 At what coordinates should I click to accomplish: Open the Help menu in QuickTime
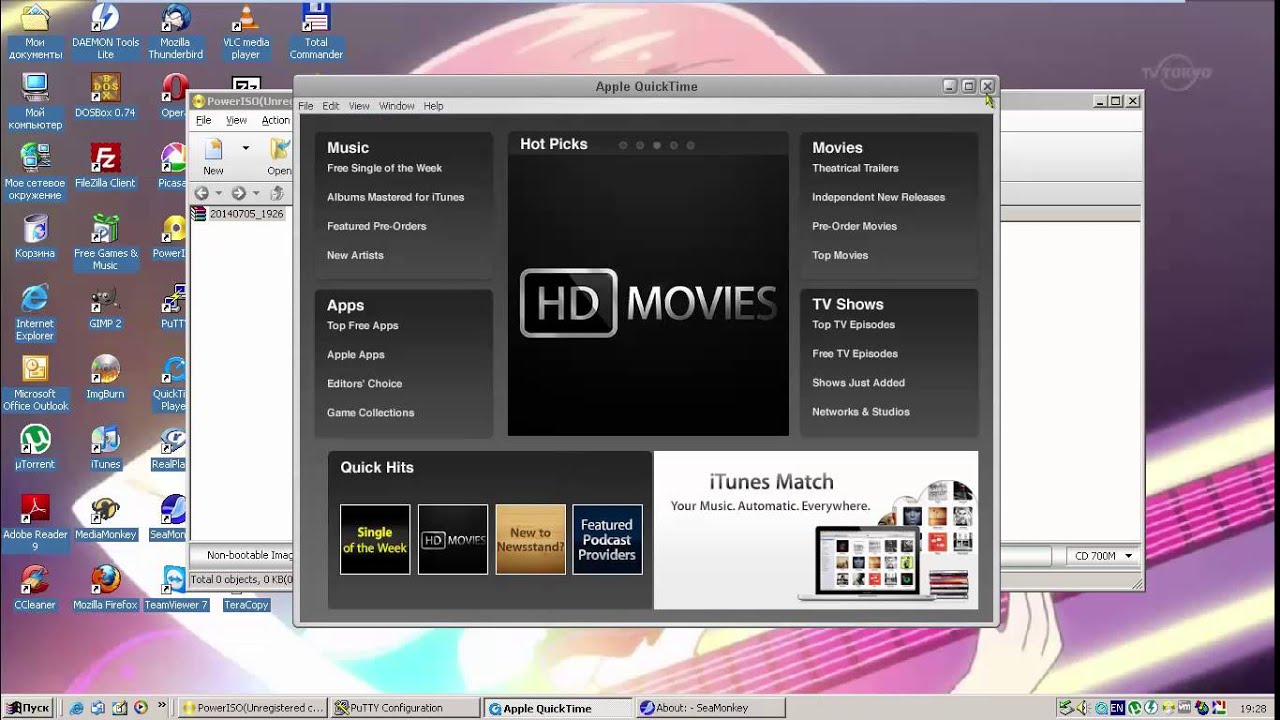point(433,106)
